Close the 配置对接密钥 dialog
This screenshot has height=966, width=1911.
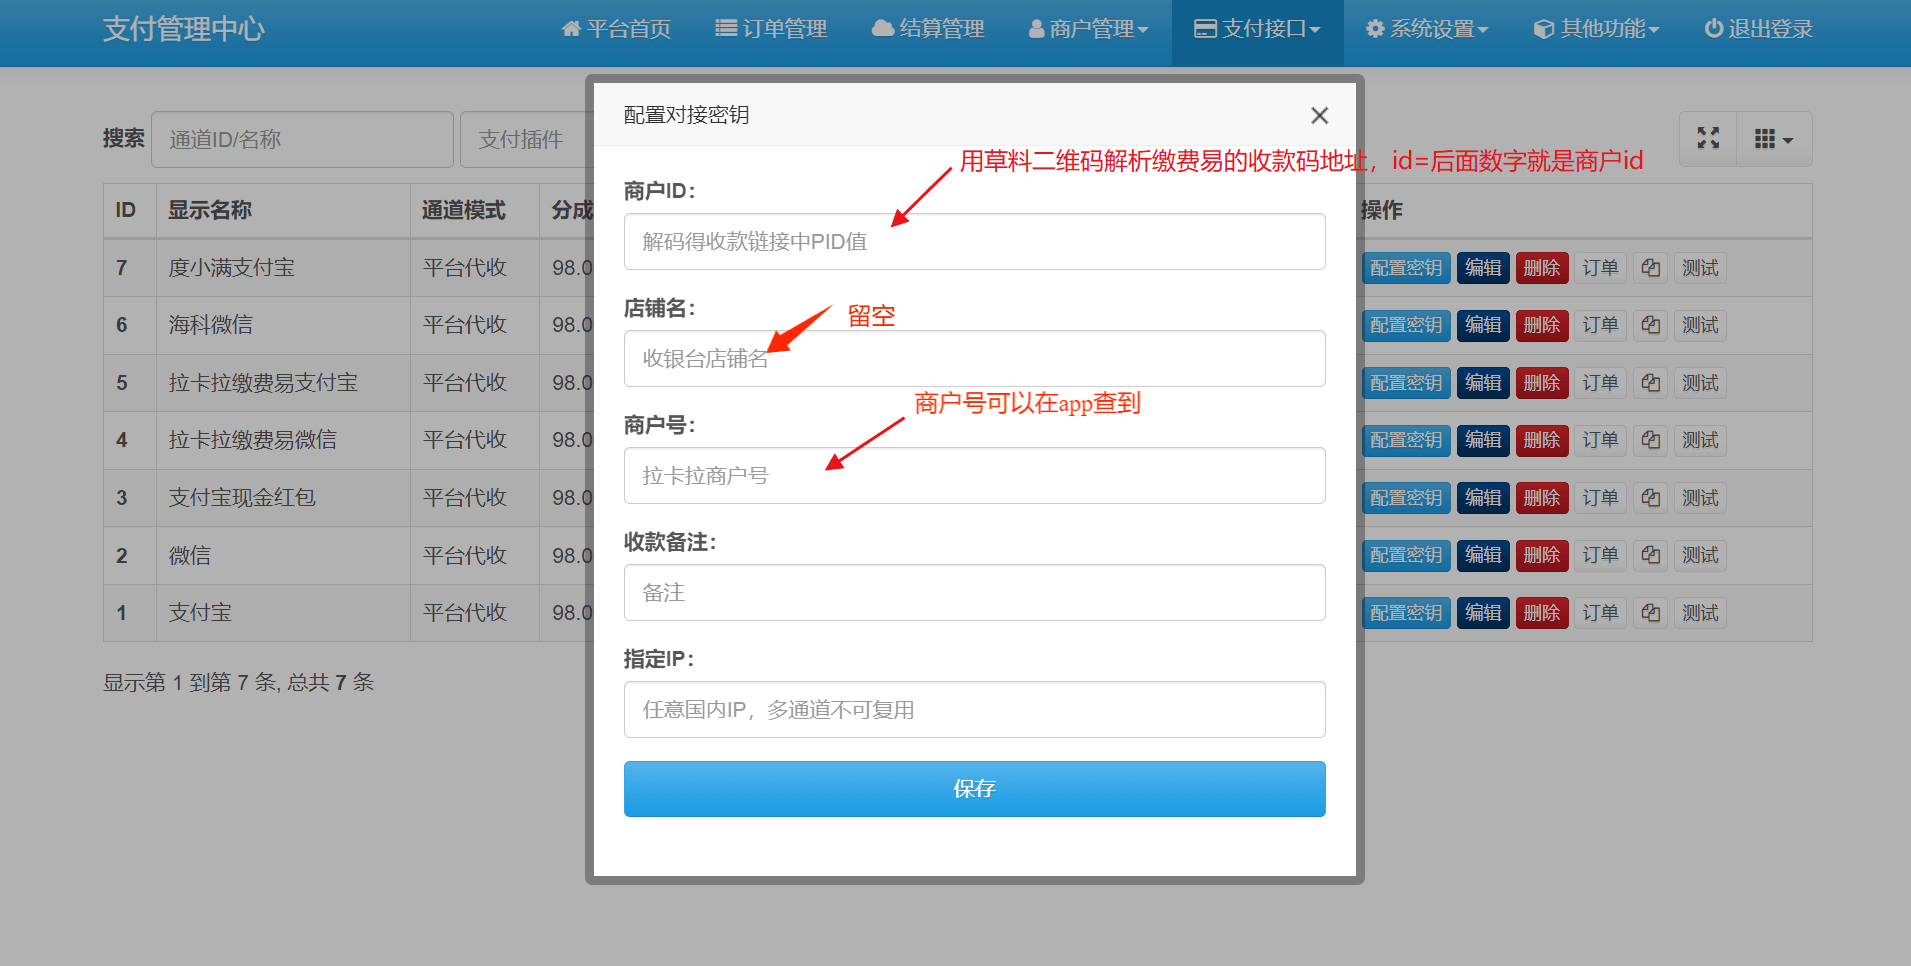pyautogui.click(x=1319, y=116)
